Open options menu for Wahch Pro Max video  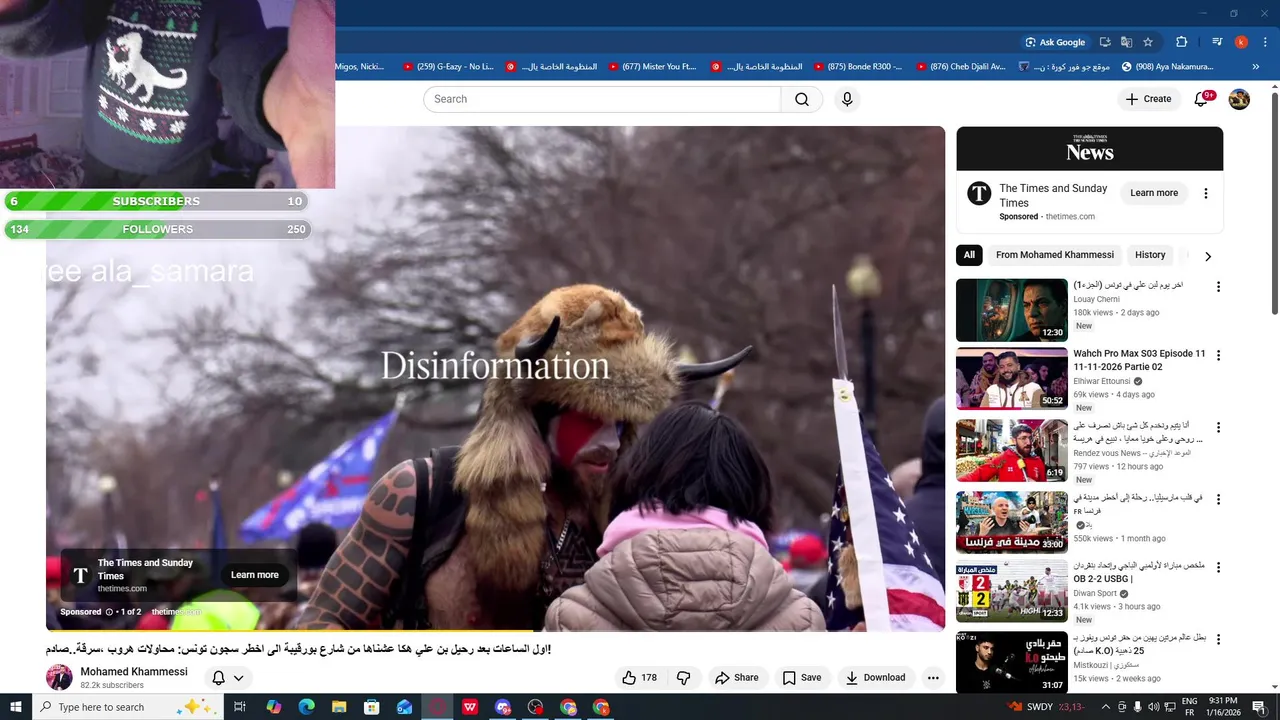[x=1218, y=355]
